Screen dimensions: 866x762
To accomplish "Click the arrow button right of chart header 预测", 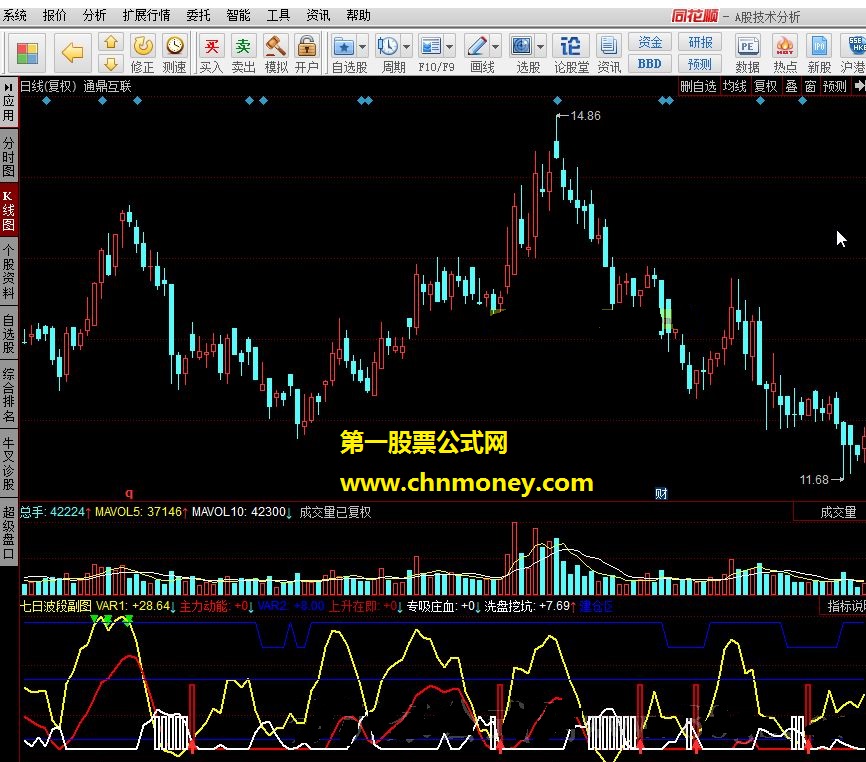I will [859, 86].
